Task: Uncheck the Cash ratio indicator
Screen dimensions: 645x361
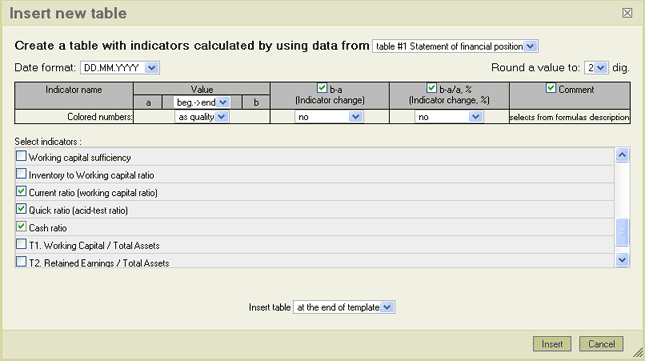Action: pos(21,227)
